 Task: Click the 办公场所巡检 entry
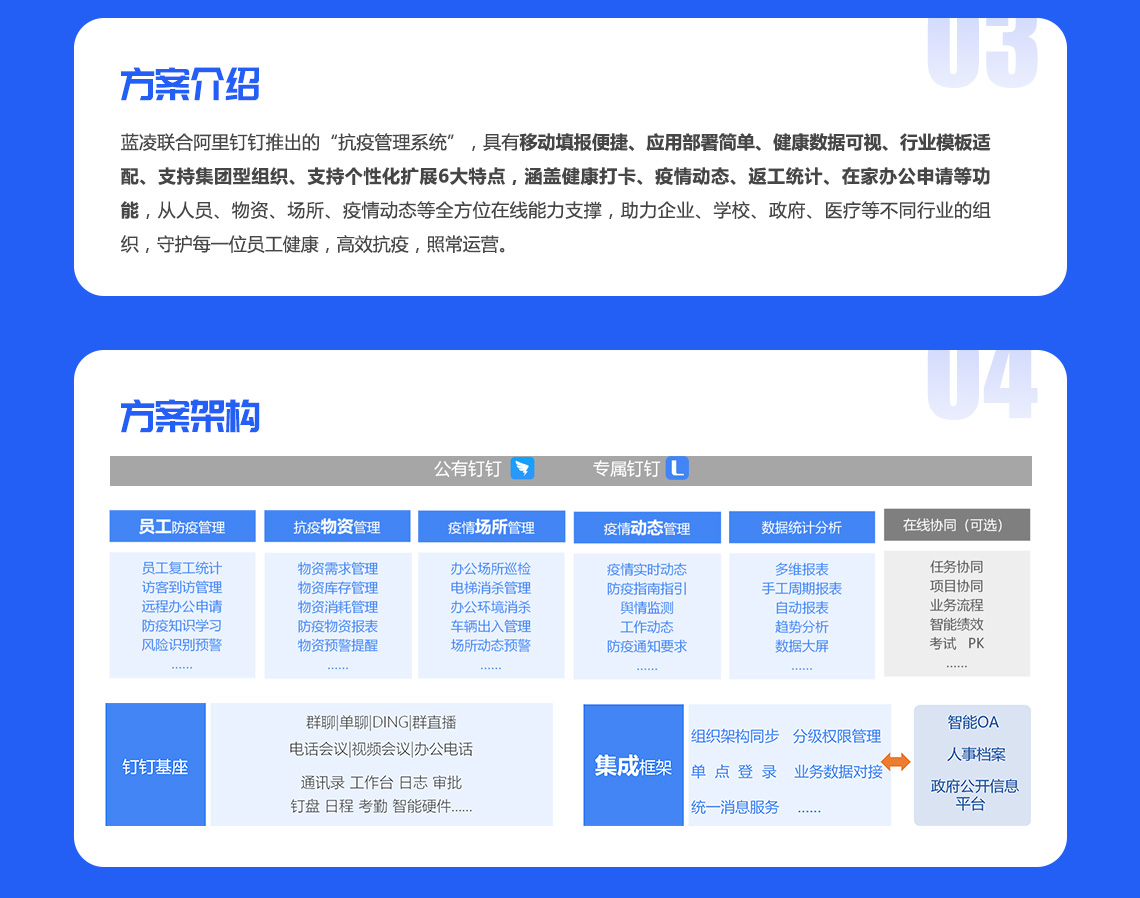(x=491, y=569)
